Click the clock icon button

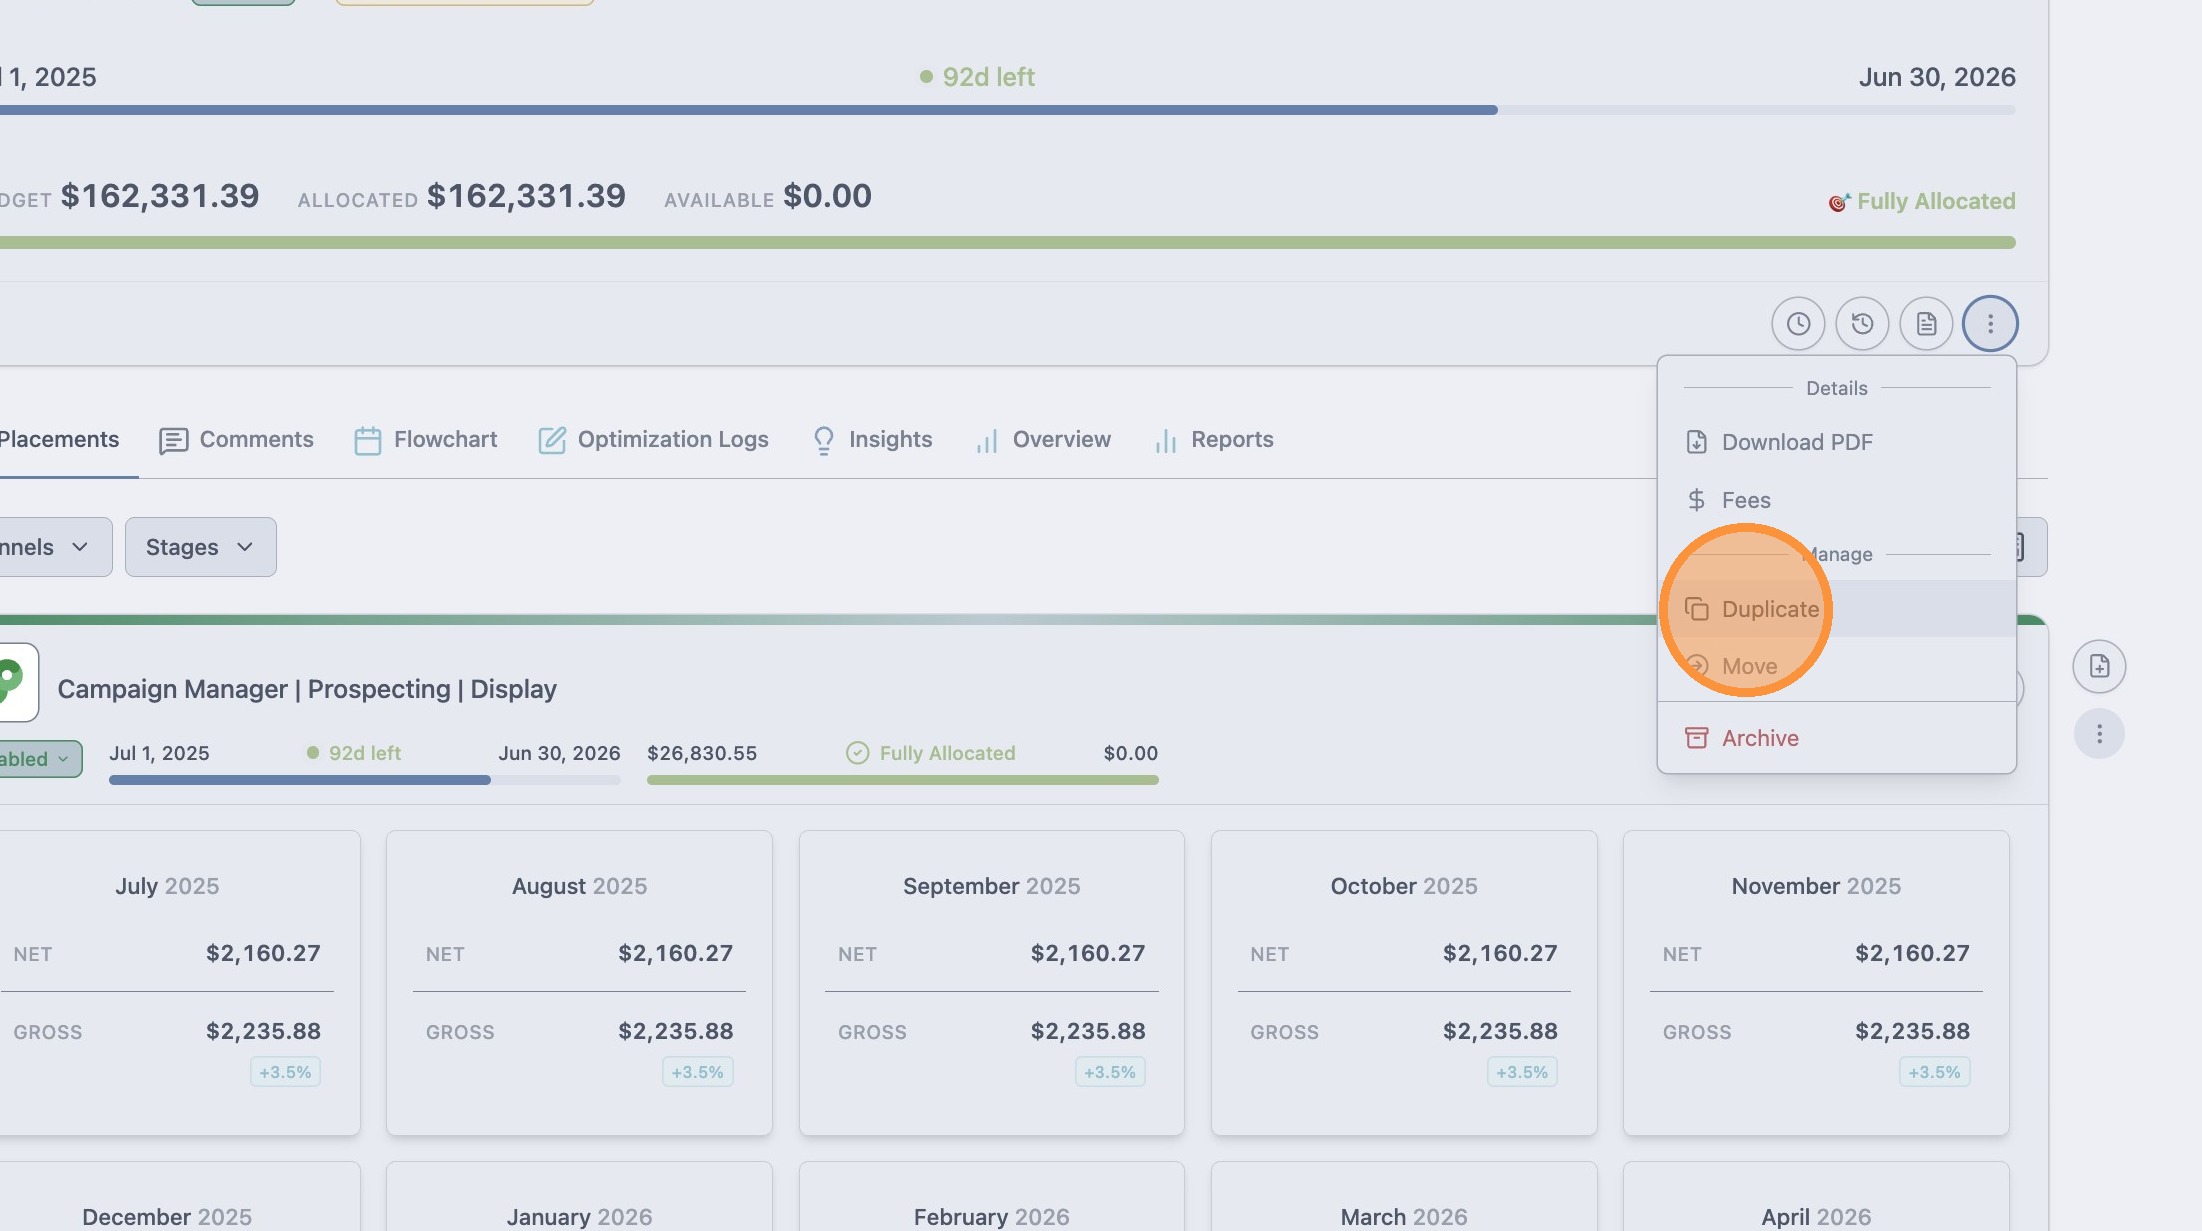click(1798, 324)
